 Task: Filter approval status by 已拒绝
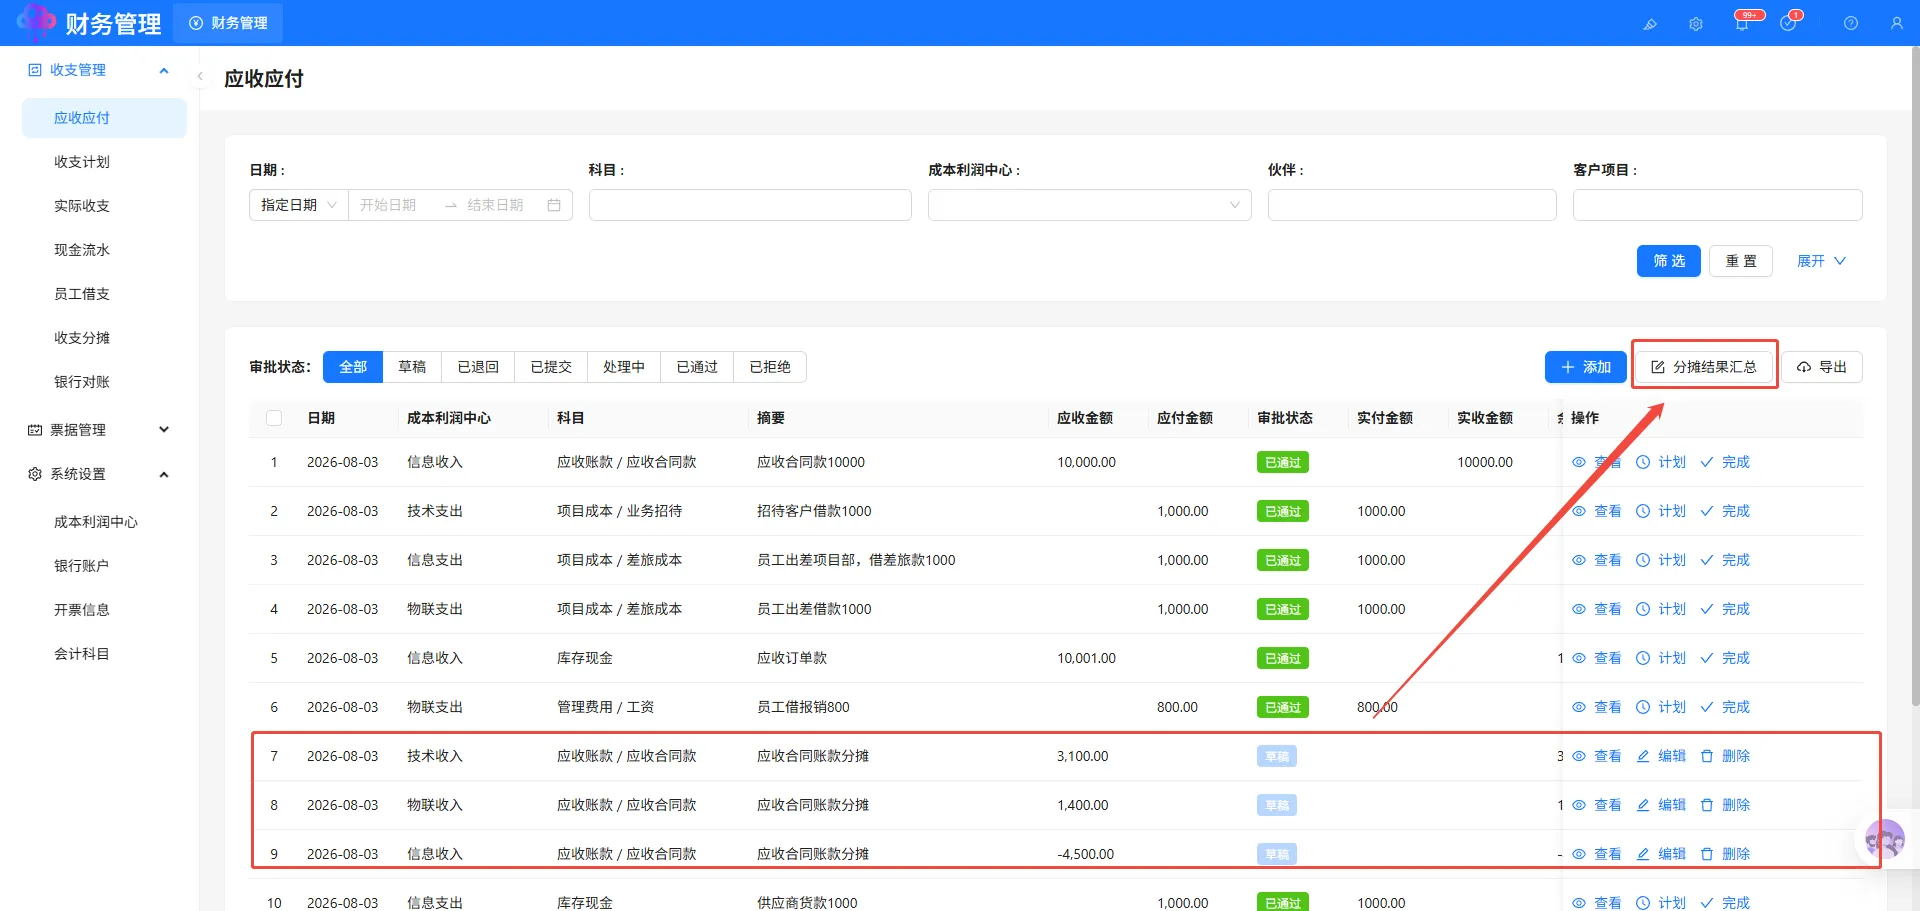point(770,367)
